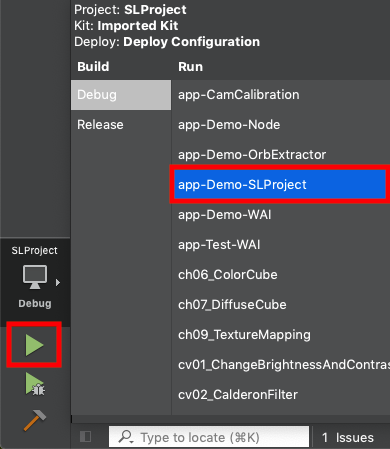Screen dimensions: 390x449
Task: Open the Issues pane
Action: coord(348,437)
